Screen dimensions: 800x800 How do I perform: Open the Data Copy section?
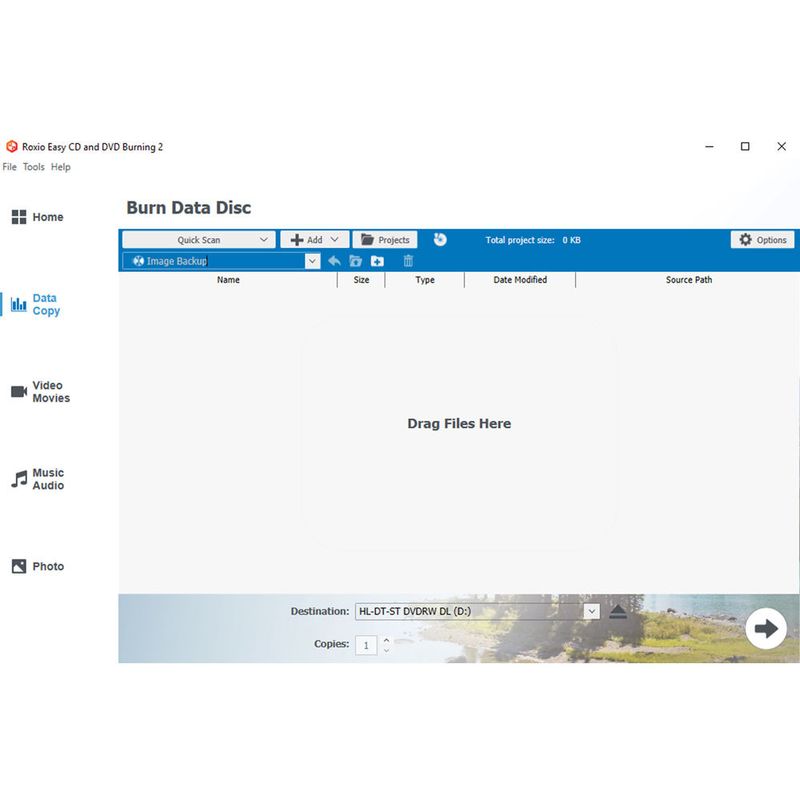[x=36, y=305]
